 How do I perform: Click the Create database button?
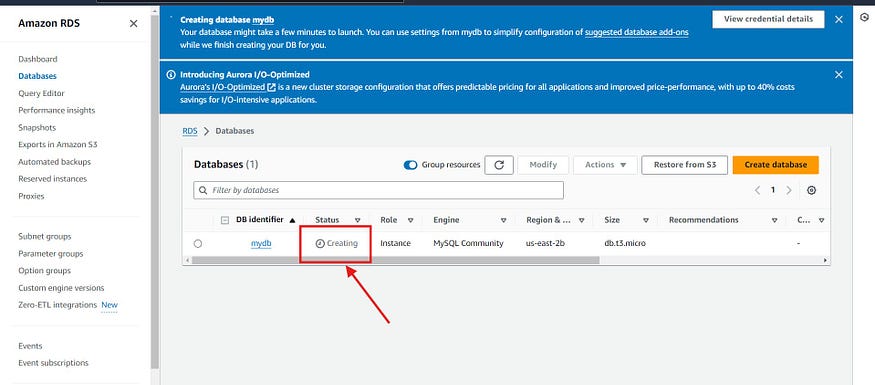click(x=776, y=165)
